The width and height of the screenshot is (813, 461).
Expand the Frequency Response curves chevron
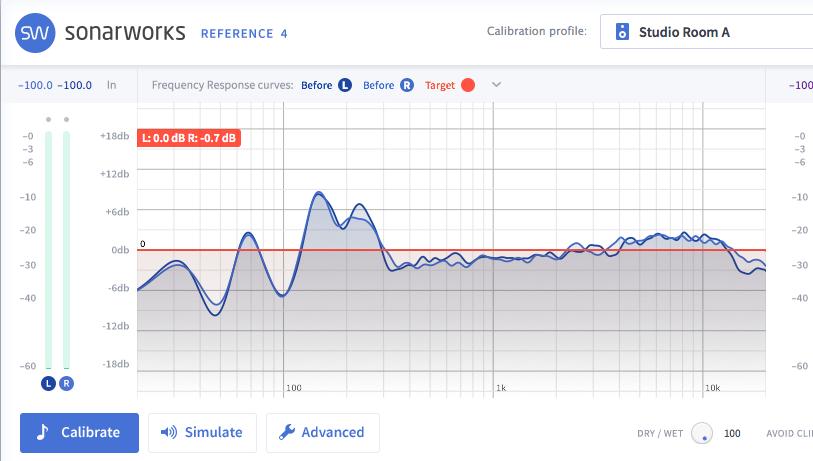496,85
